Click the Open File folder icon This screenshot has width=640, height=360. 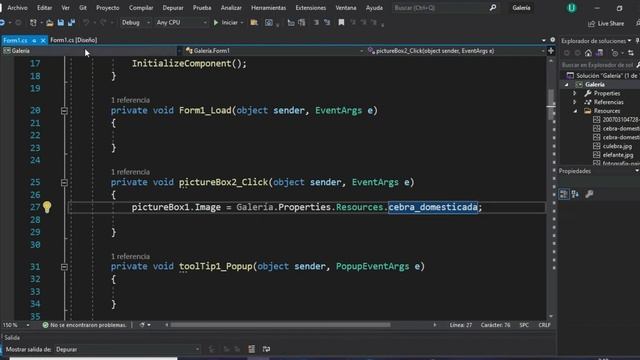click(49, 23)
